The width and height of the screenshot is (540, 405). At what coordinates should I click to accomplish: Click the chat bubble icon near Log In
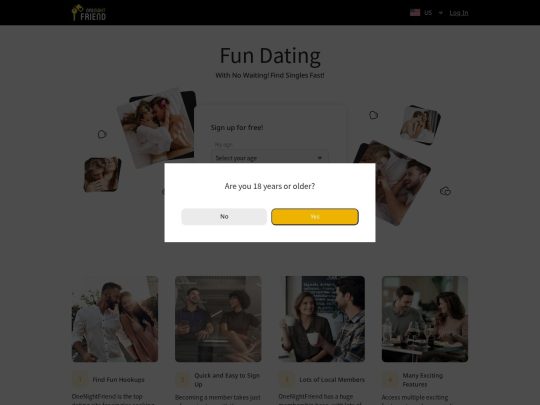[373, 115]
